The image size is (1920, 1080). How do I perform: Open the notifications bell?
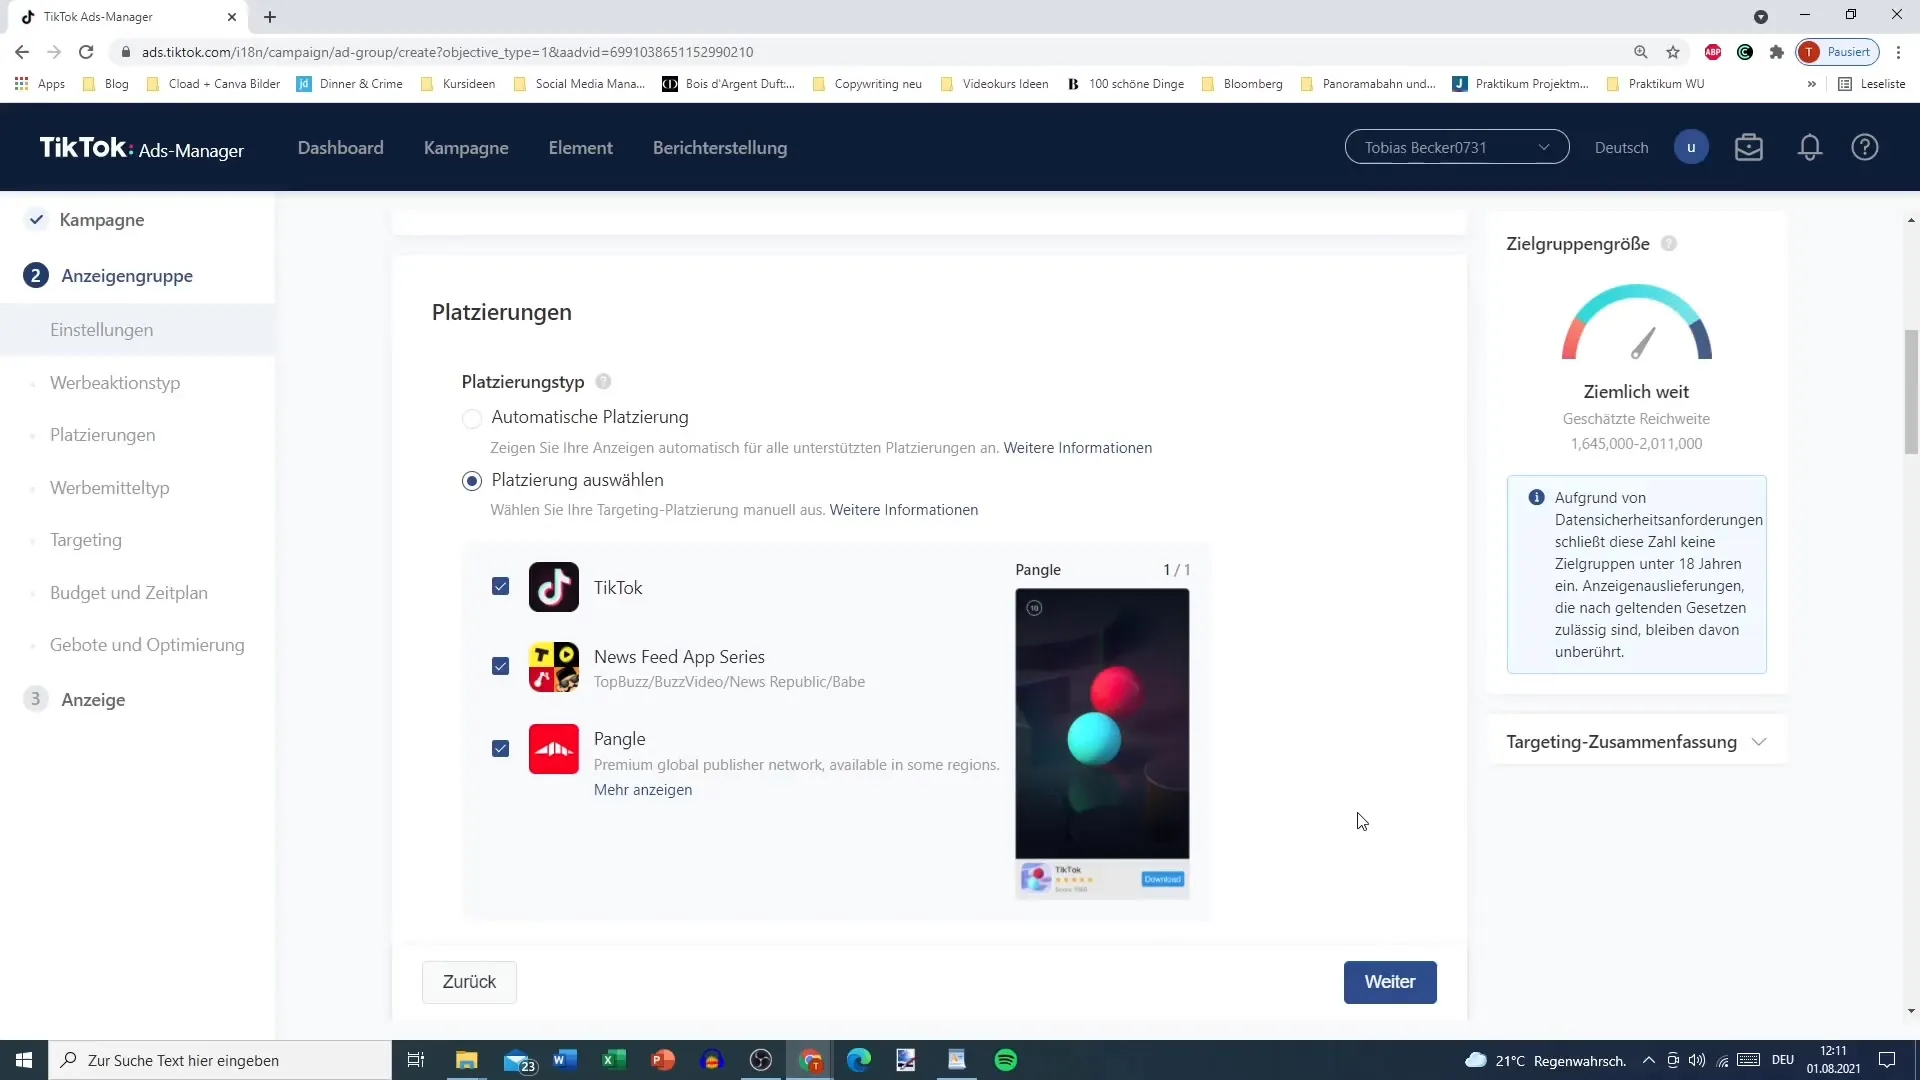pyautogui.click(x=1810, y=148)
